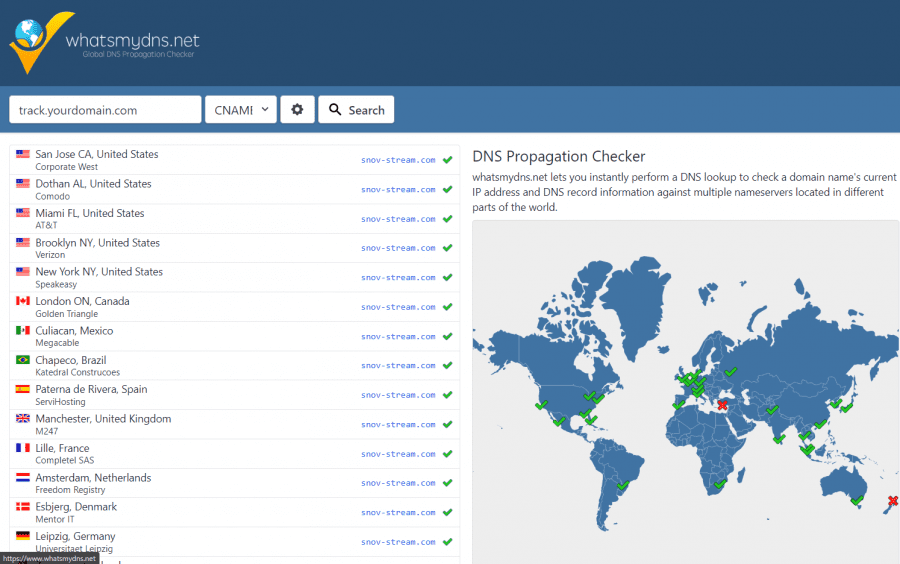Select the Leipzig, Germany server row
Screen dimensions: 900x564
click(x=234, y=542)
